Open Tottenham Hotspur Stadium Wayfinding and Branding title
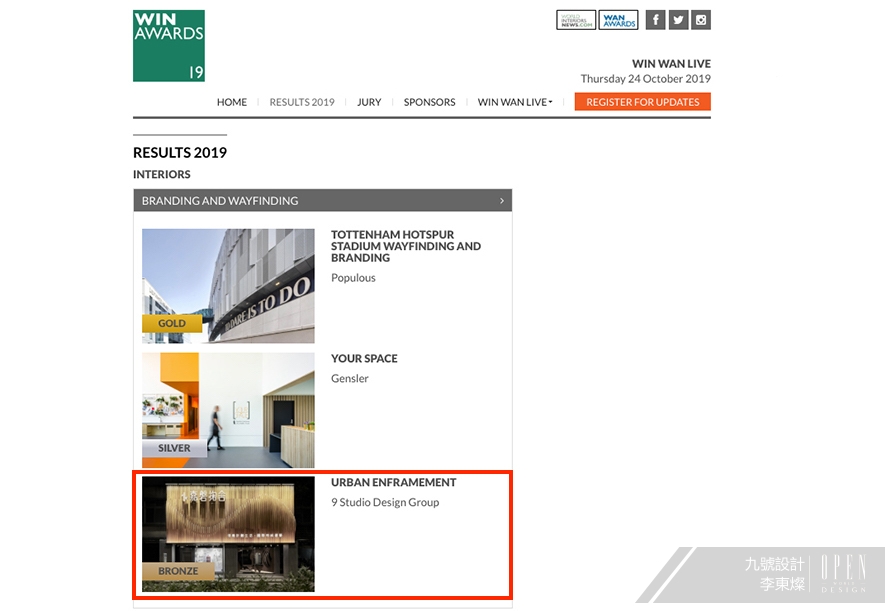 click(x=406, y=246)
